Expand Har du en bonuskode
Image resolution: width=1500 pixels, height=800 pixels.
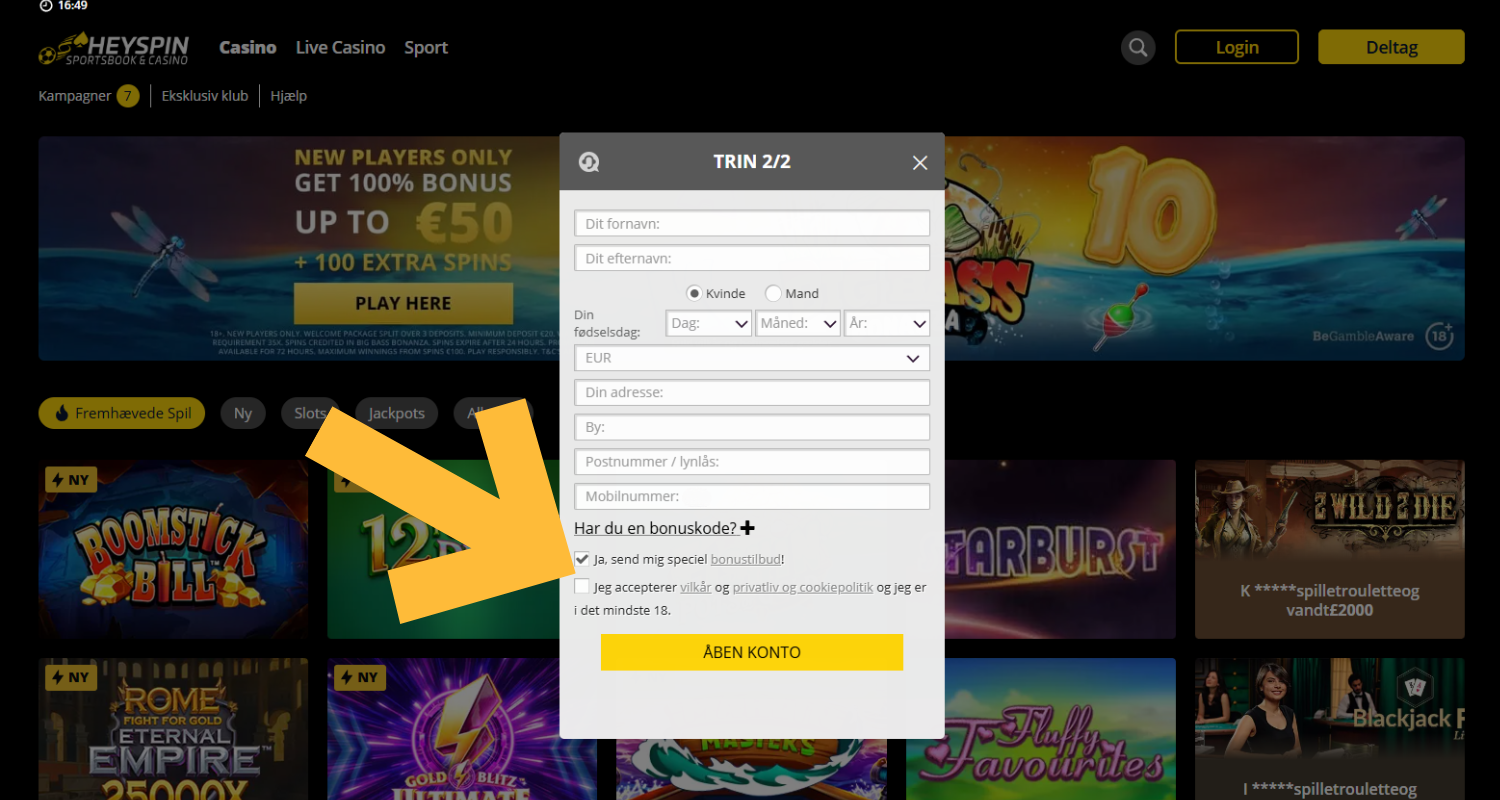[655, 528]
